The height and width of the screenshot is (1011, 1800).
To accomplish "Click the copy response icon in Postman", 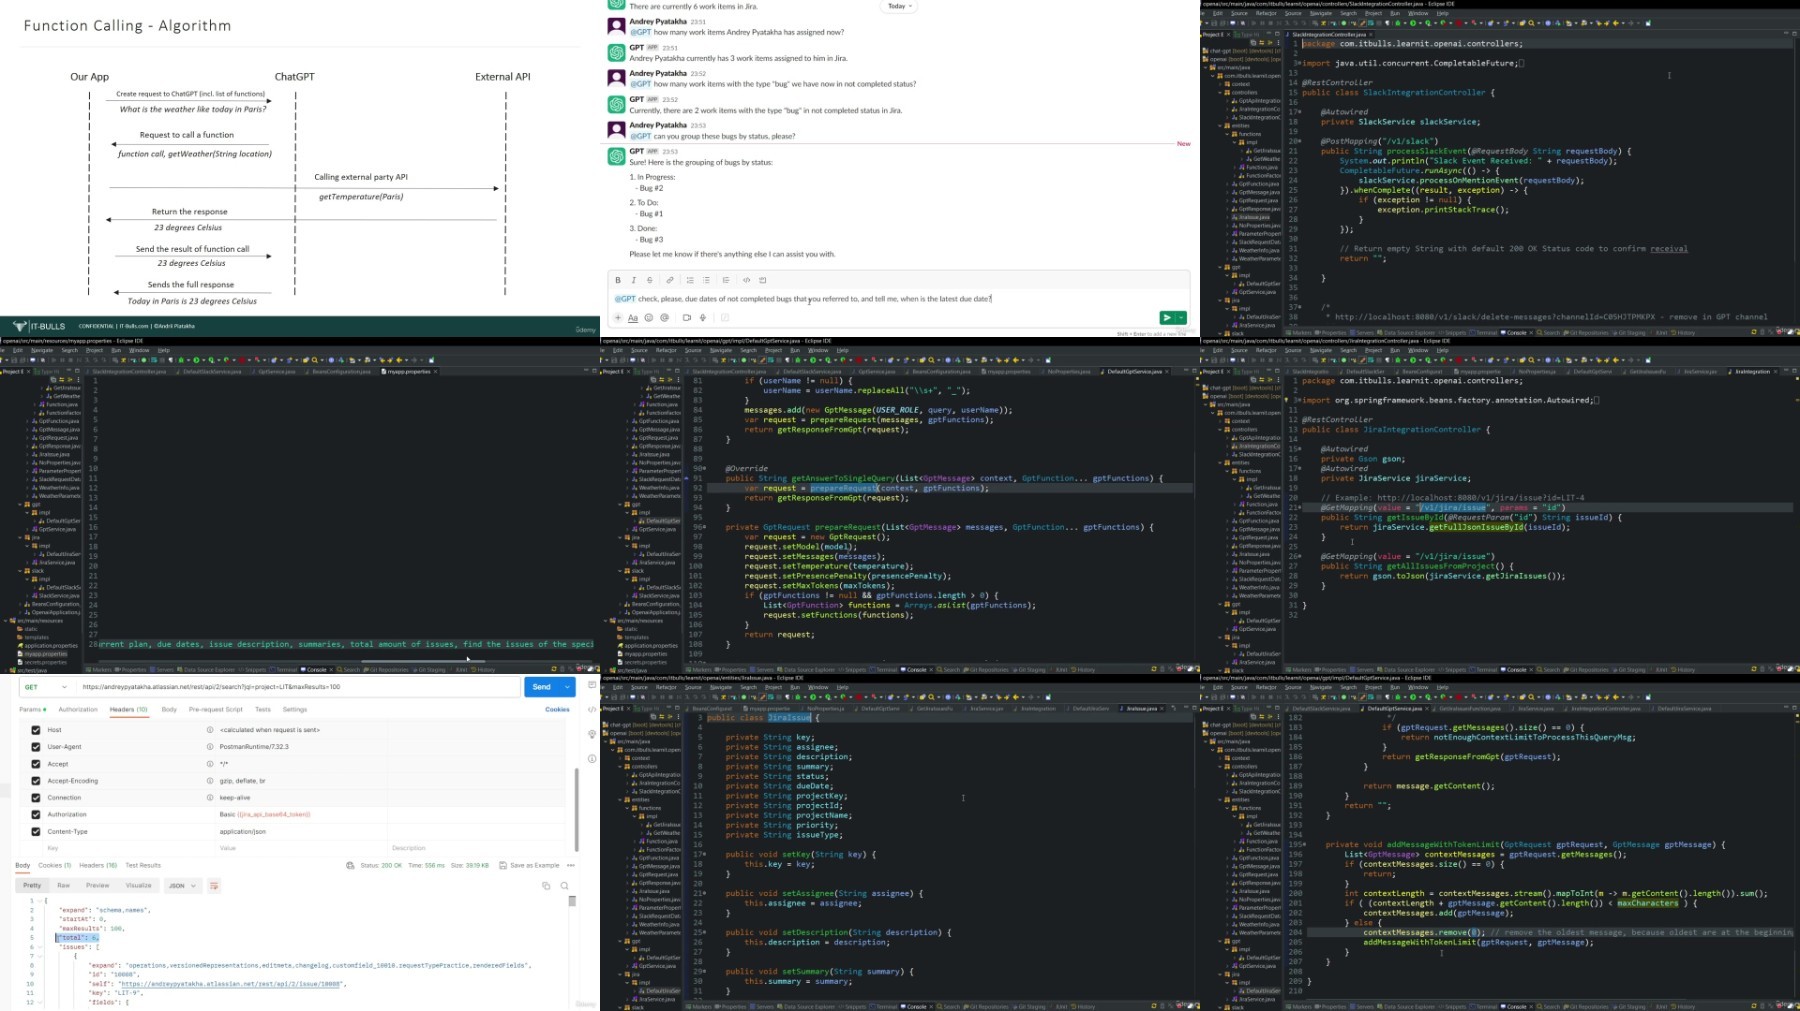I will point(546,886).
